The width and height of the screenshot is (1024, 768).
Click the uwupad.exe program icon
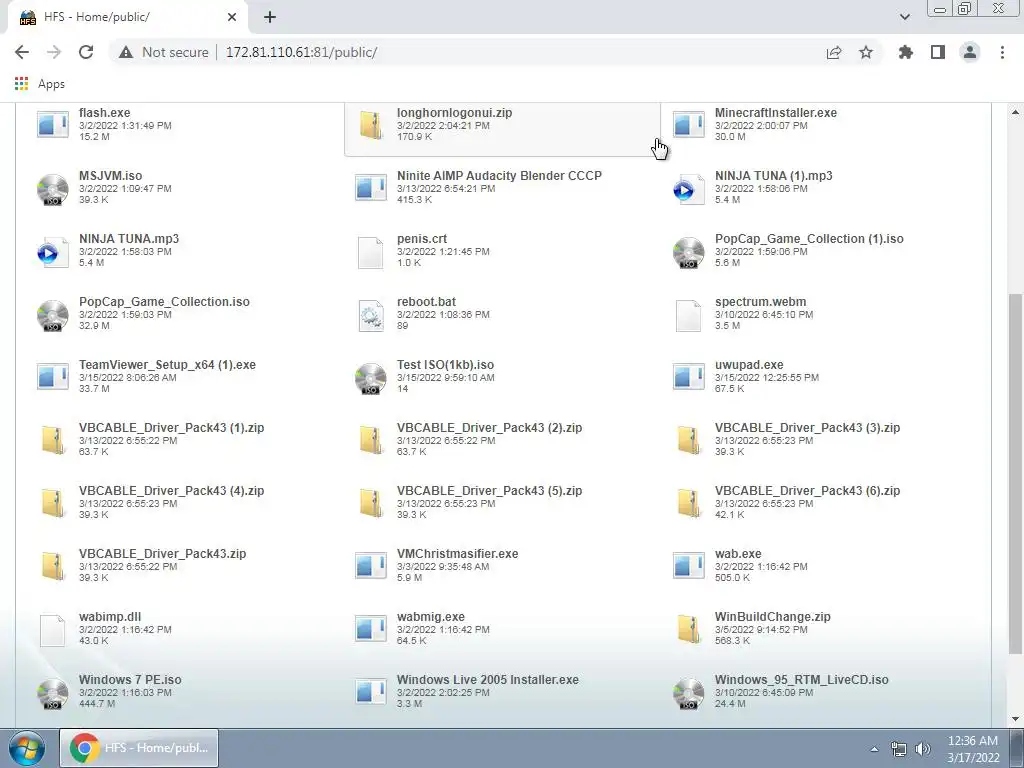[x=688, y=376]
